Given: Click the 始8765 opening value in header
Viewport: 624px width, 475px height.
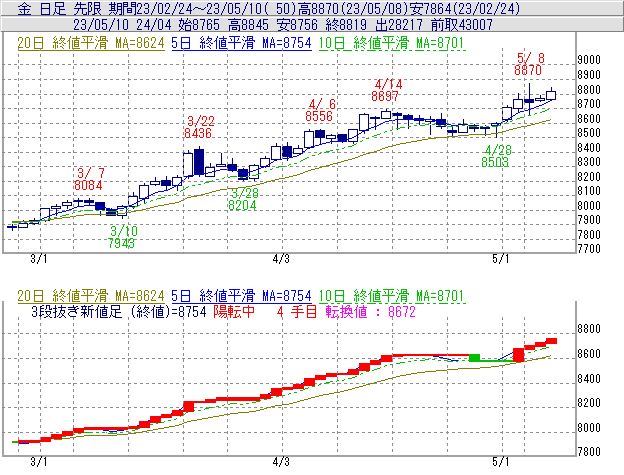Looking at the screenshot, I should point(199,25).
